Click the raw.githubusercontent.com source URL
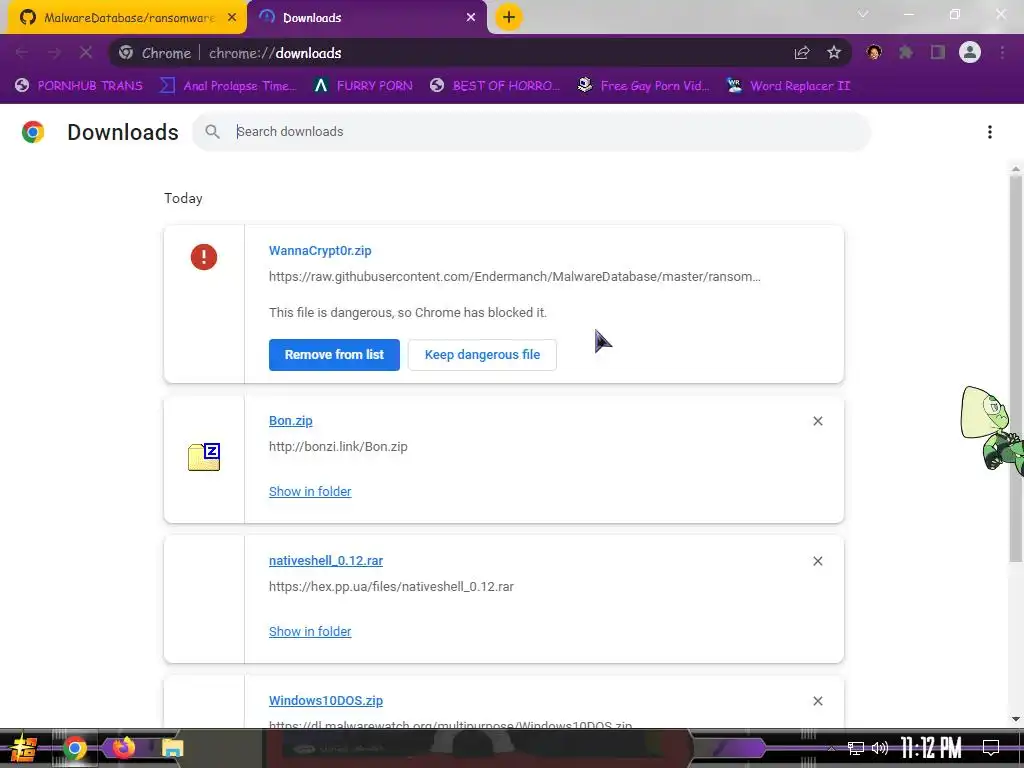Viewport: 1024px width, 768px height. pyautogui.click(x=515, y=277)
